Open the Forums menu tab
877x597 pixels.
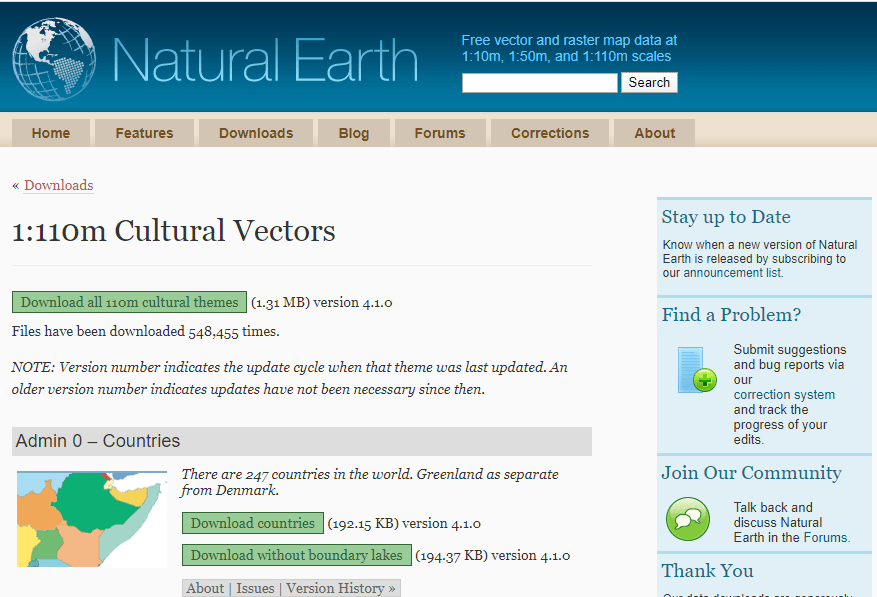pyautogui.click(x=440, y=133)
